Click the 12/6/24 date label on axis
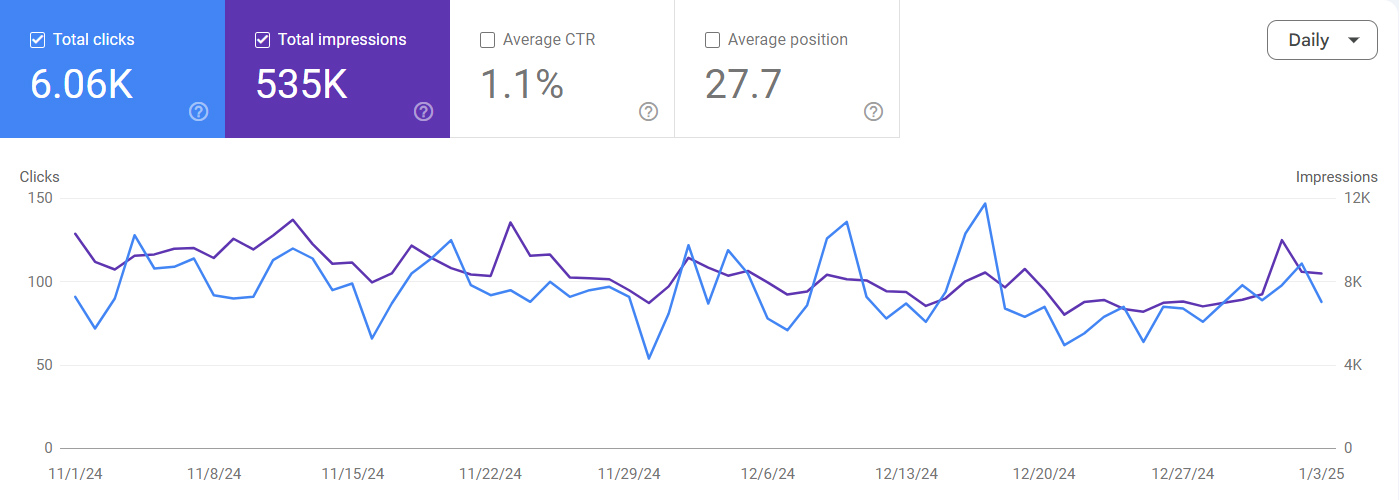This screenshot has width=1400, height=500. click(x=766, y=473)
